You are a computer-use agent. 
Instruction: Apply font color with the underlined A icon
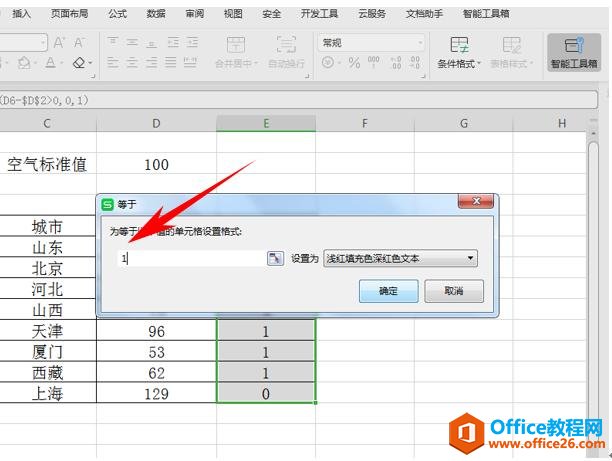tap(50, 62)
